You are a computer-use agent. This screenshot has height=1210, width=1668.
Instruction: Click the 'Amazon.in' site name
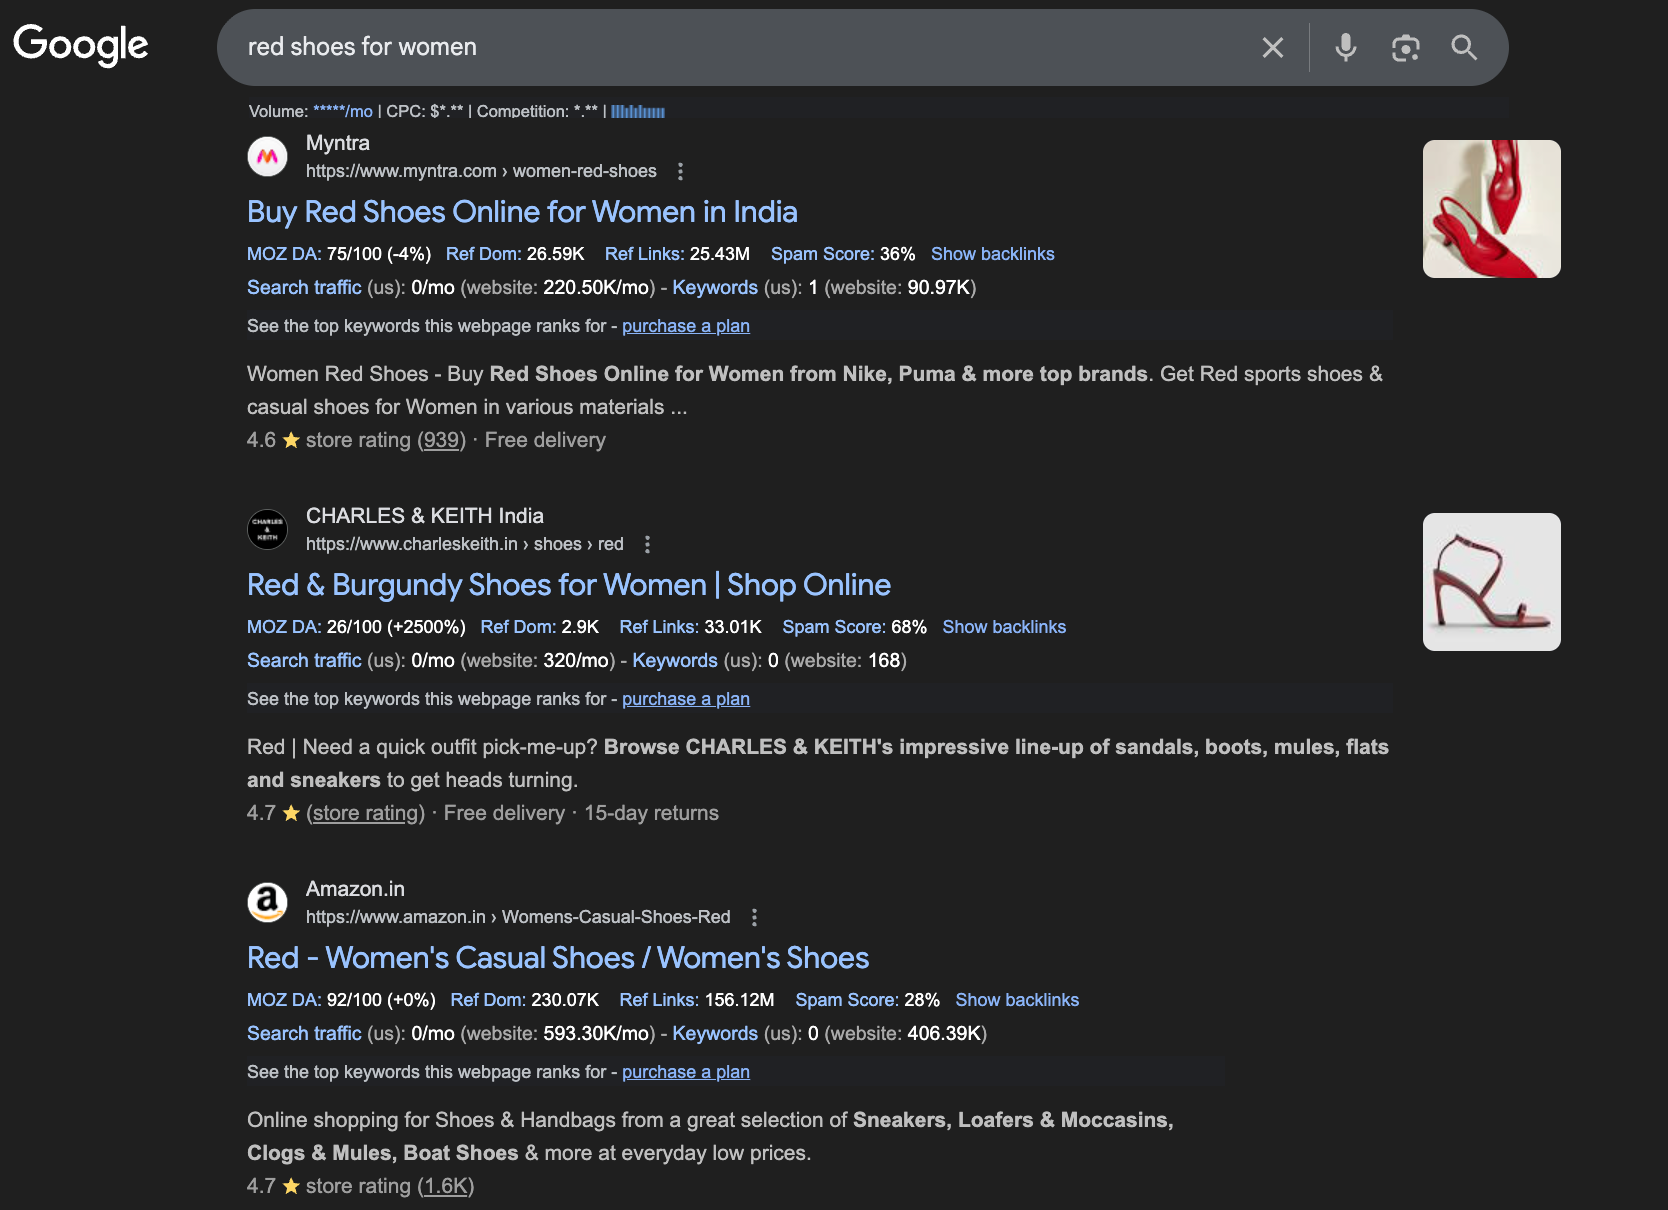355,889
